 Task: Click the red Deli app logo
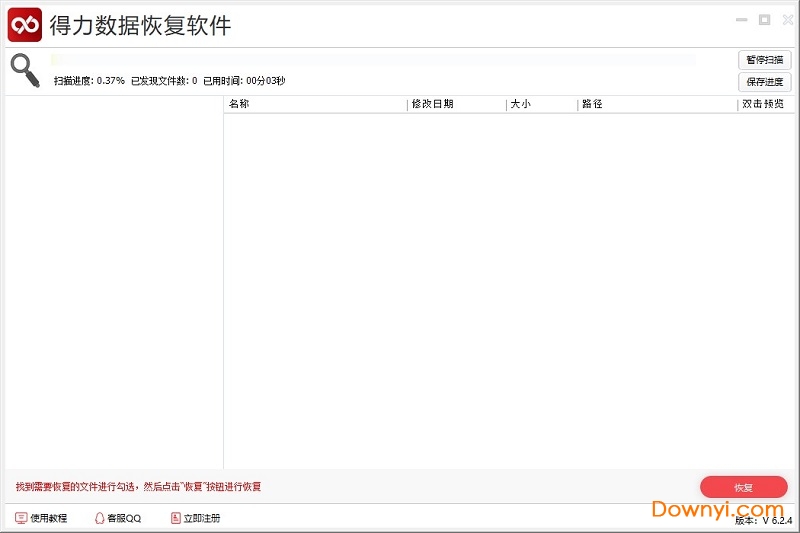[x=24, y=24]
